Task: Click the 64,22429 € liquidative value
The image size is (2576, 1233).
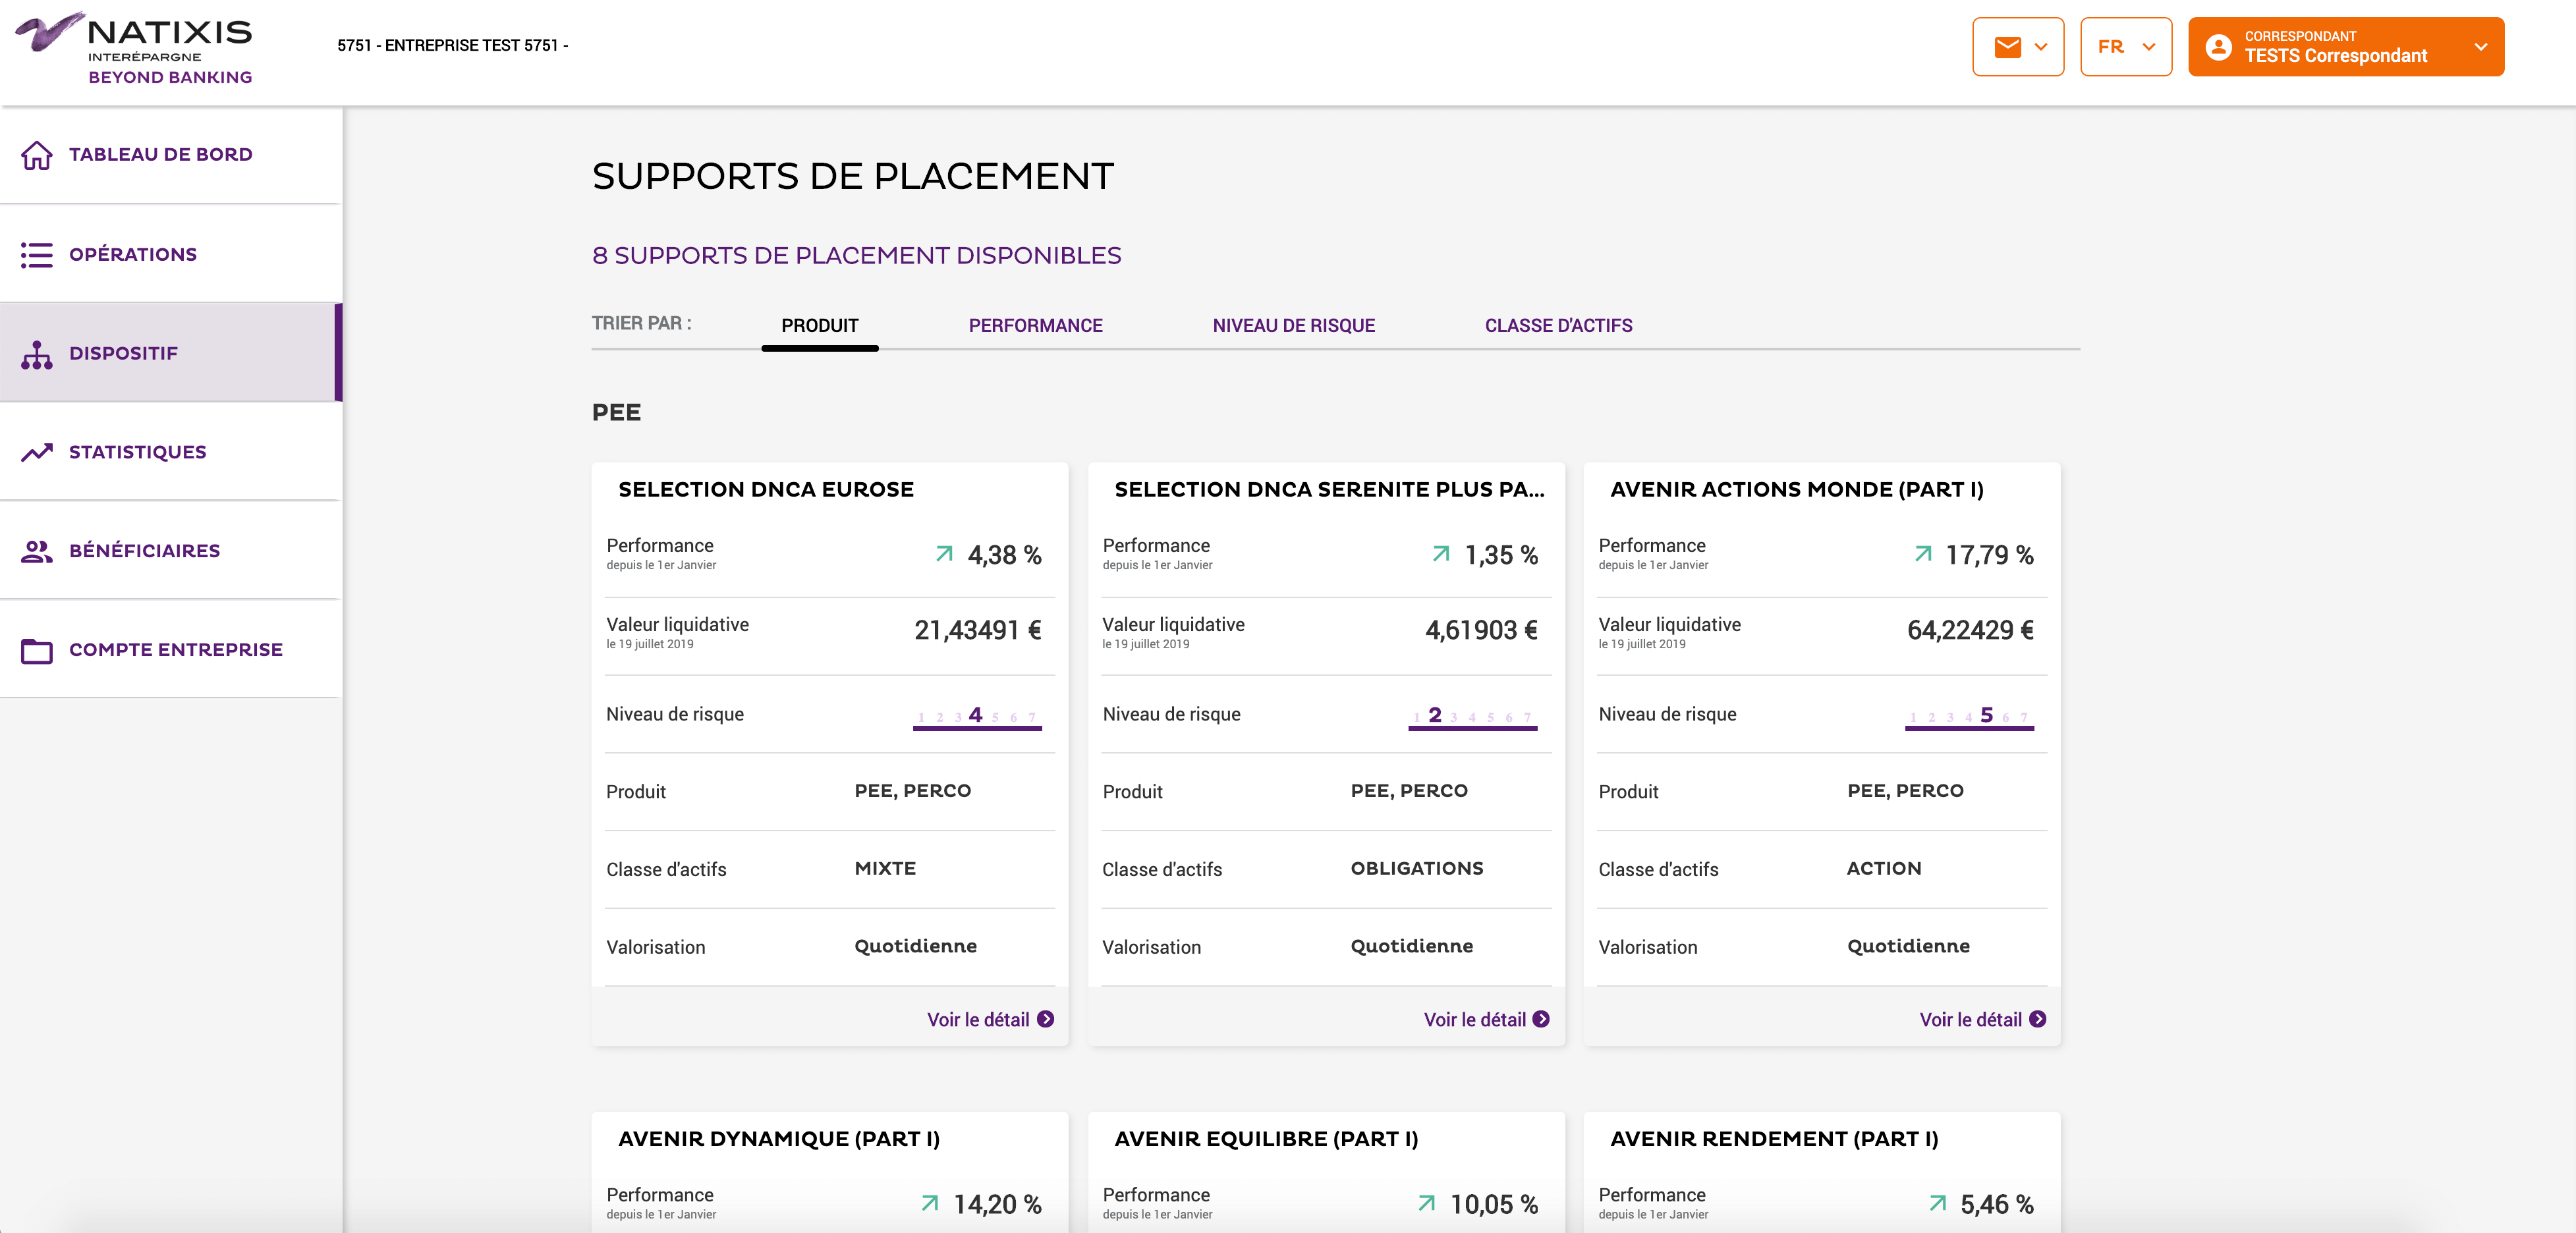Action: 1970,630
